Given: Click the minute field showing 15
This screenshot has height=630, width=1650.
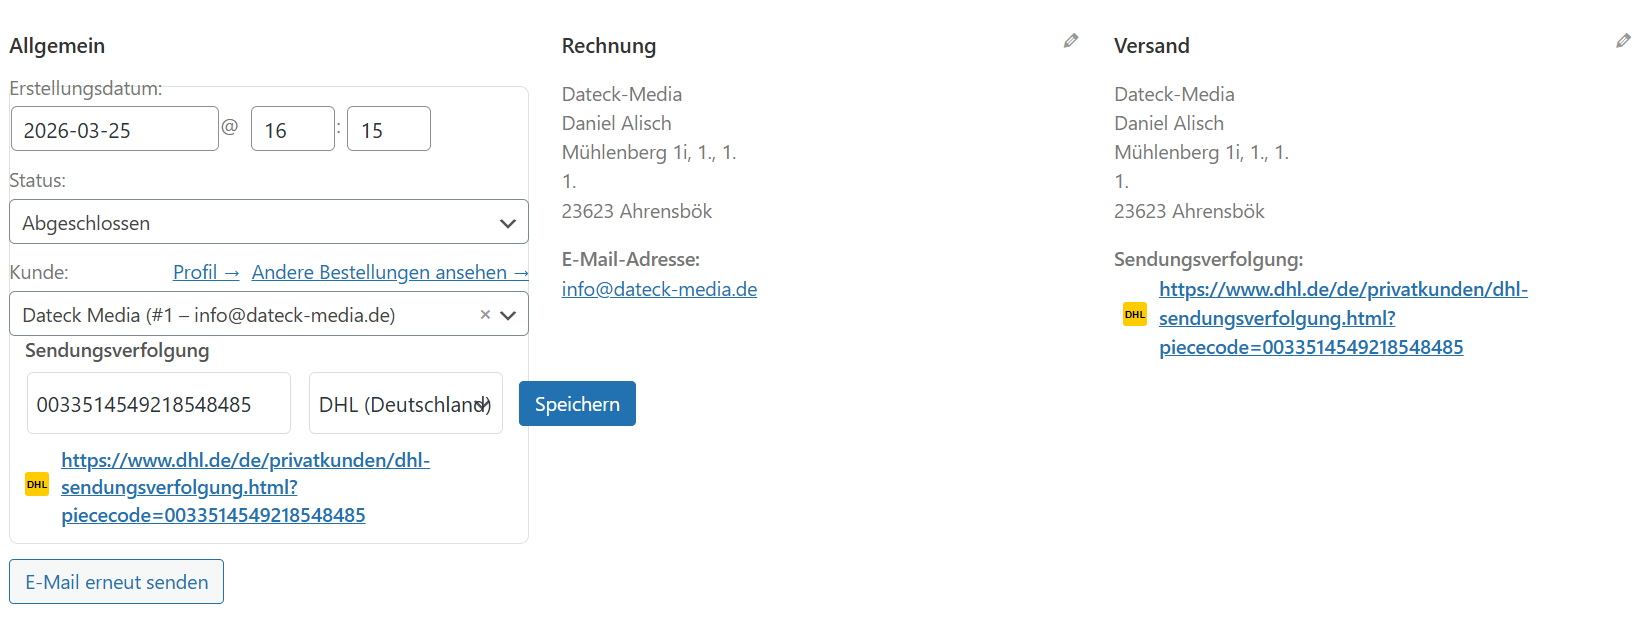Looking at the screenshot, I should point(388,130).
